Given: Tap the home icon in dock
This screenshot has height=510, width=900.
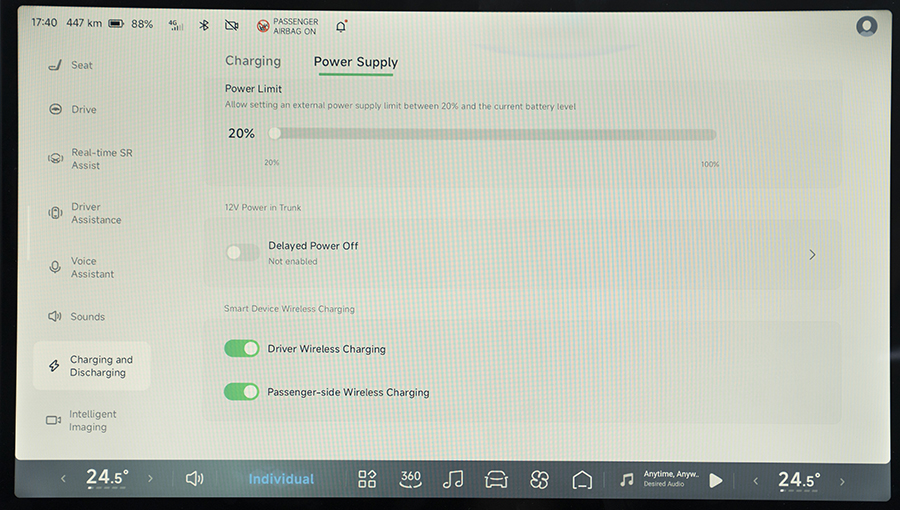Looking at the screenshot, I should coord(583,479).
